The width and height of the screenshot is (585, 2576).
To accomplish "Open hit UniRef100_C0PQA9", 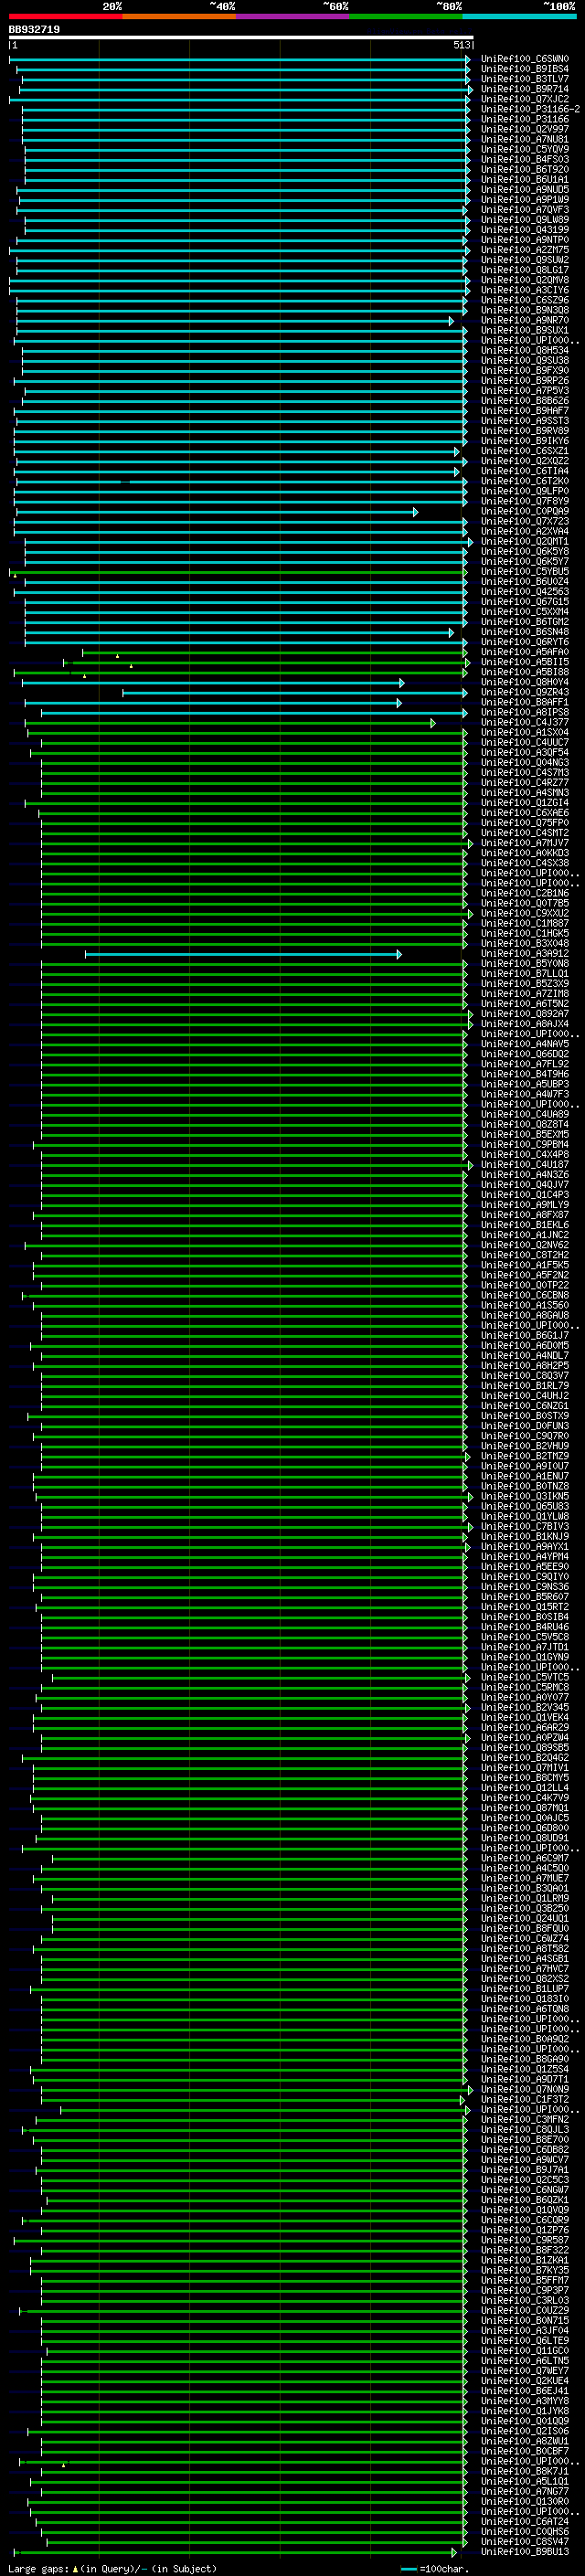I will (x=524, y=511).
